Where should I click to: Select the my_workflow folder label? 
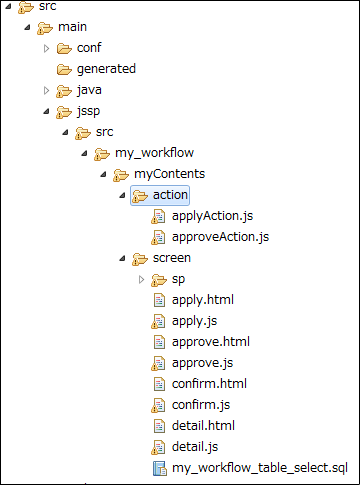154,153
